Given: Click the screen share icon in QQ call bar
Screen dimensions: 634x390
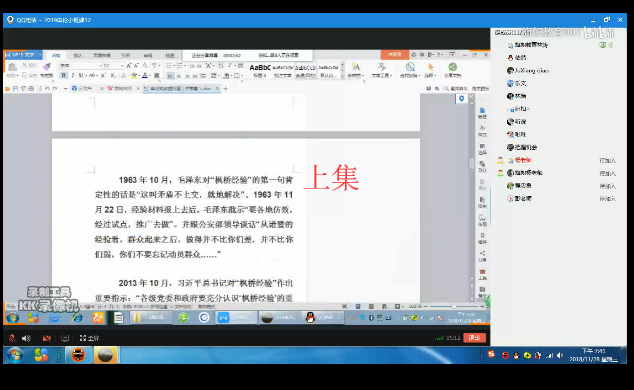Looking at the screenshot, I should point(65,338).
